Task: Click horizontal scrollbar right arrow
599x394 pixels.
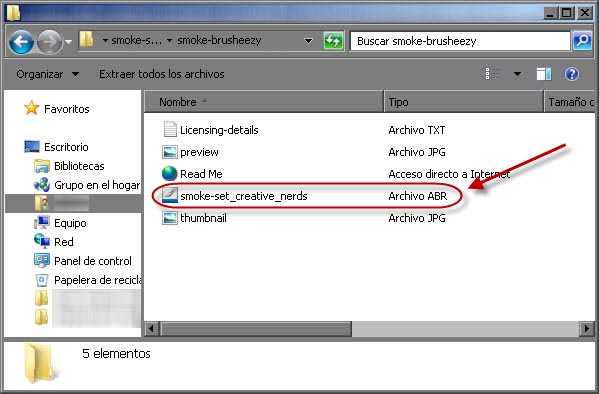Action: coord(587,329)
